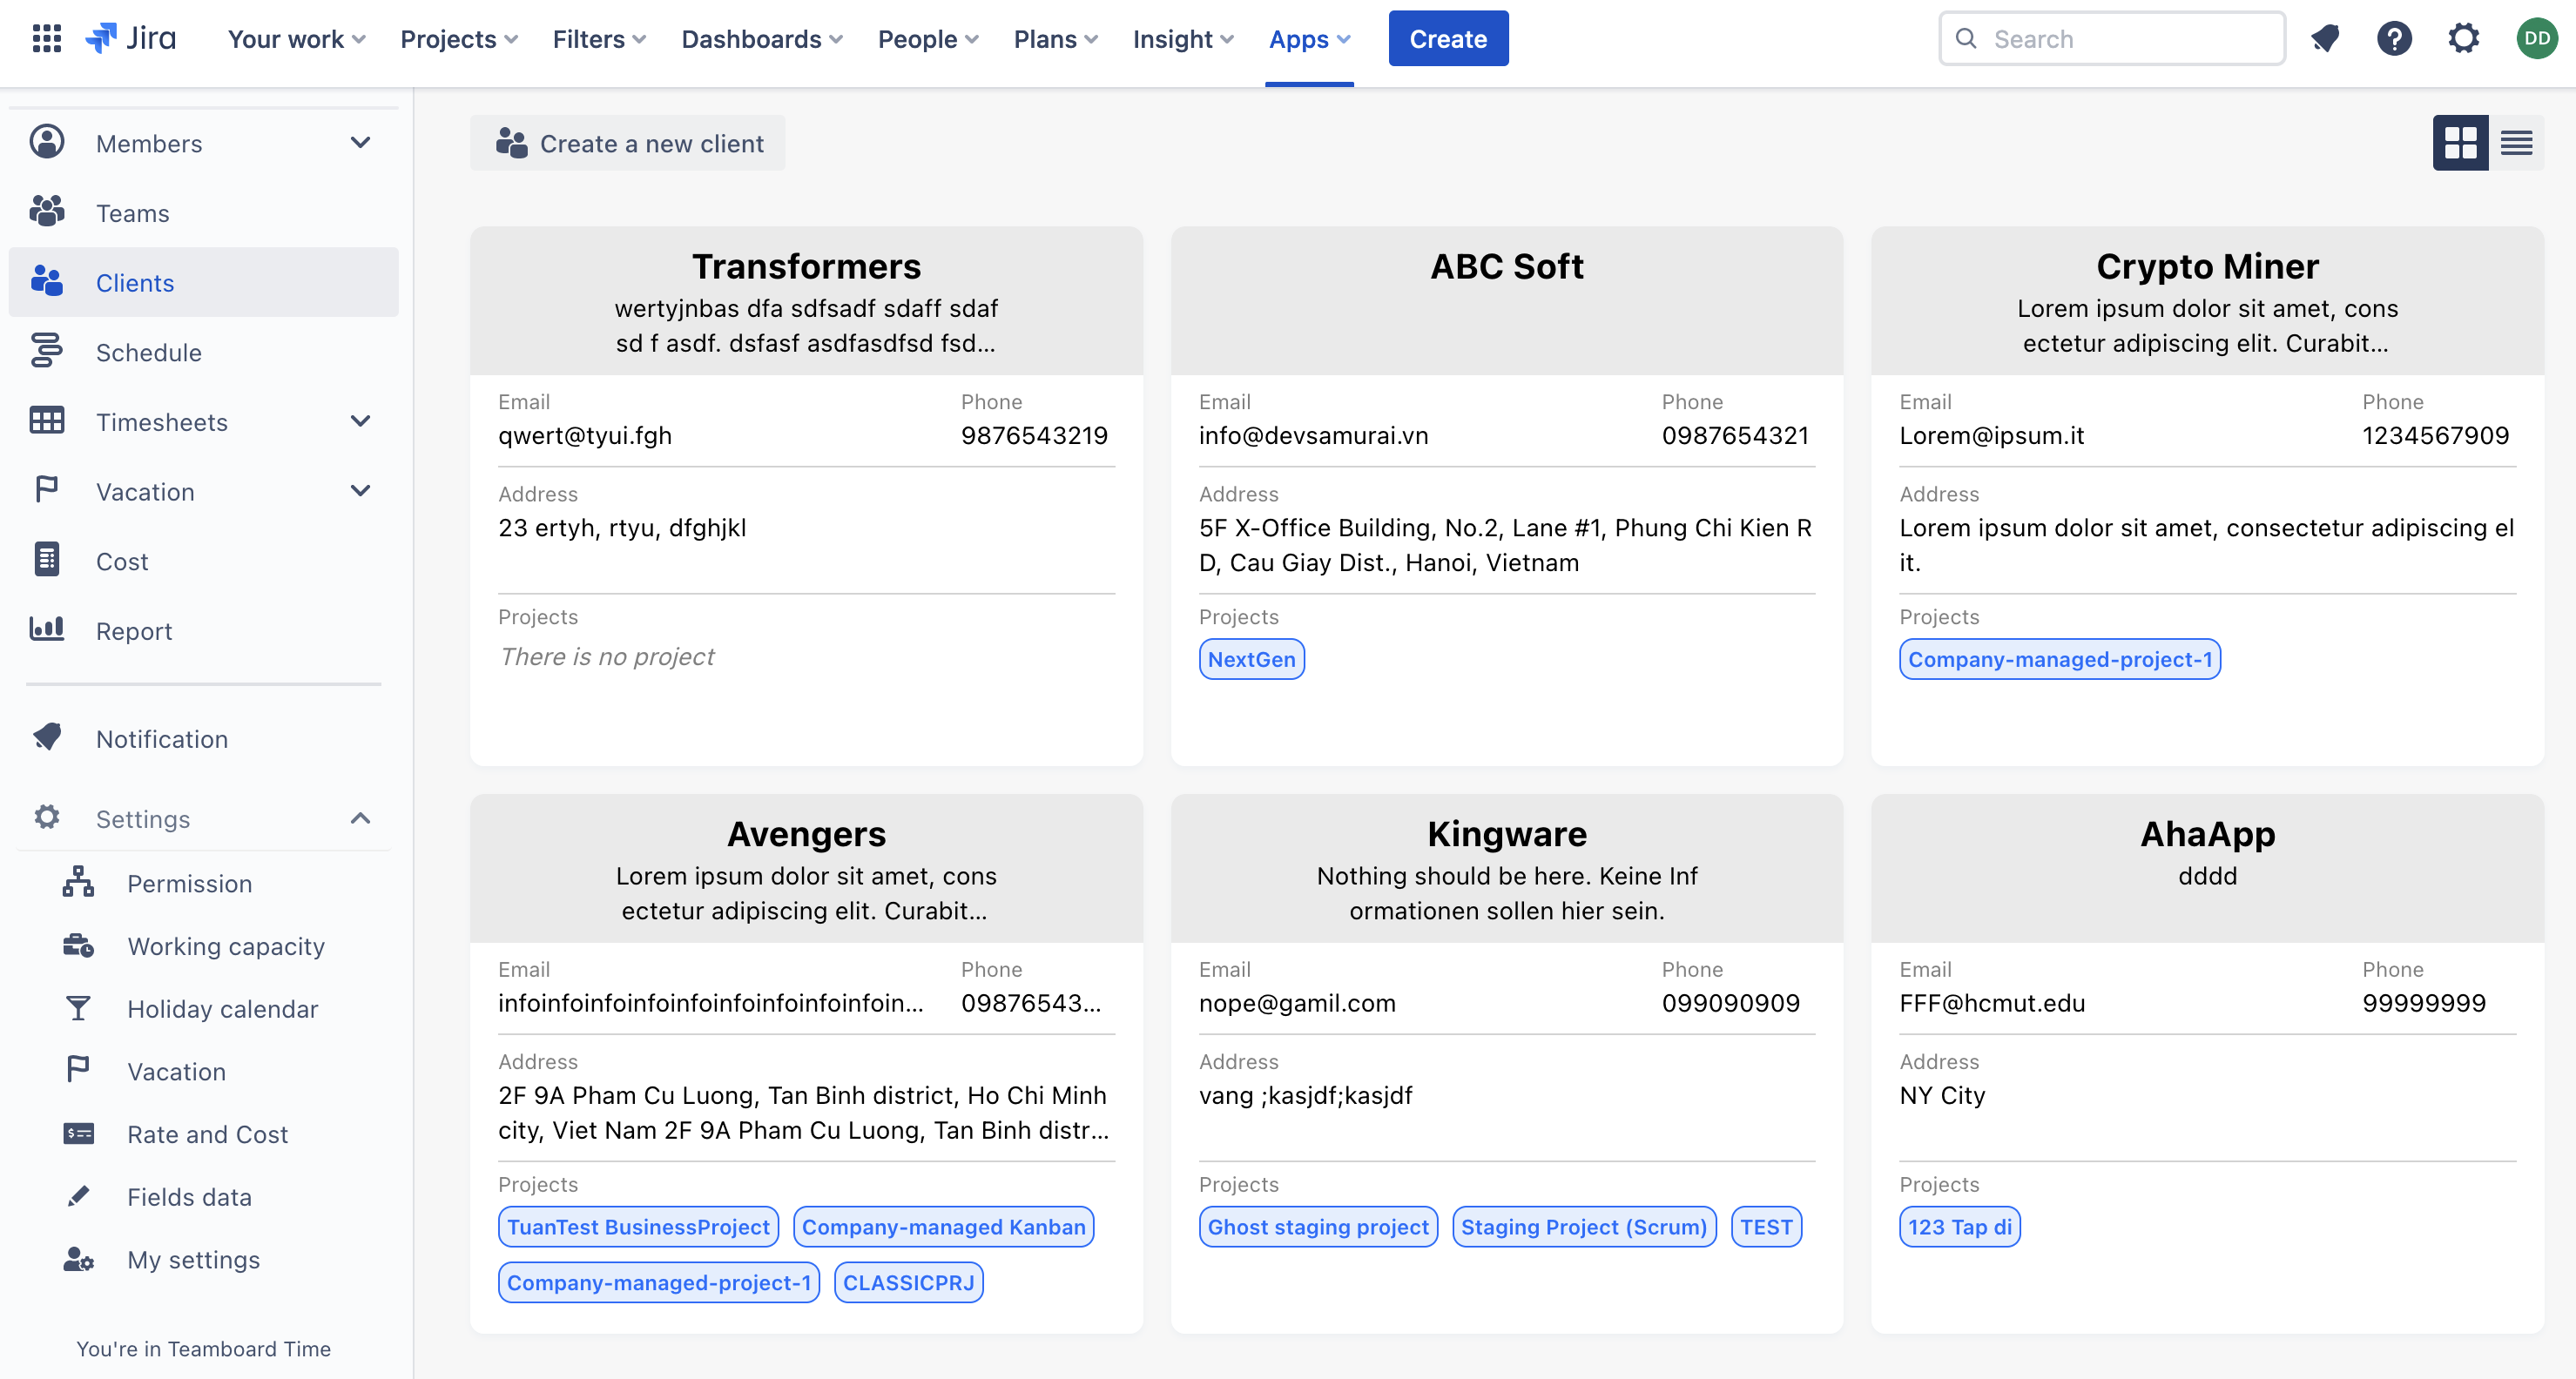Viewport: 2576px width, 1379px height.
Task: Click Create a new client button
Action: coord(628,143)
